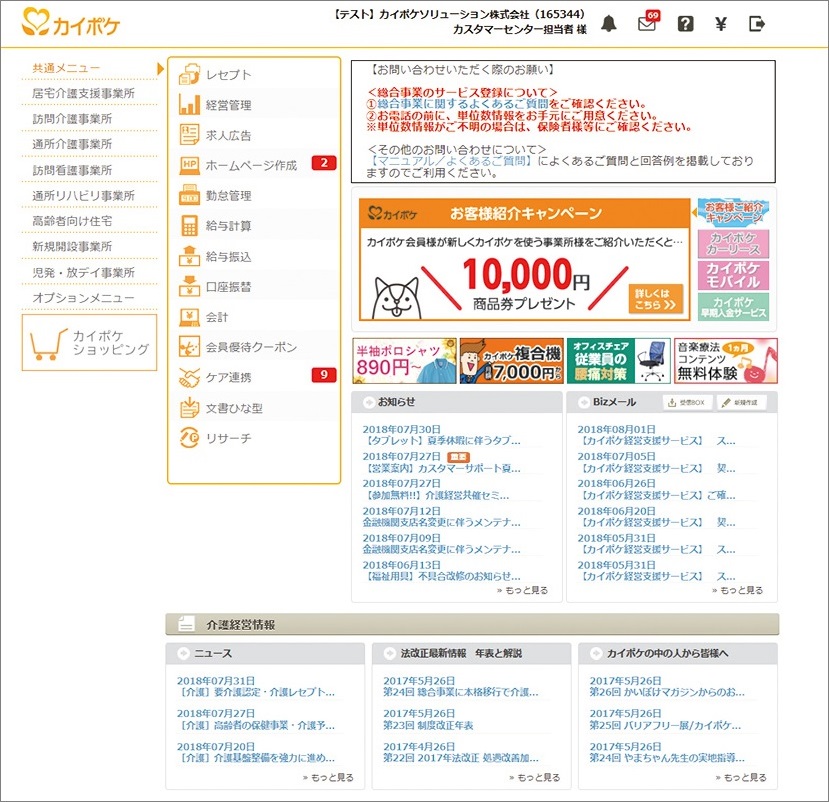Open the マニュアル/よくあるご質問 link
The image size is (829, 802).
coord(451,161)
